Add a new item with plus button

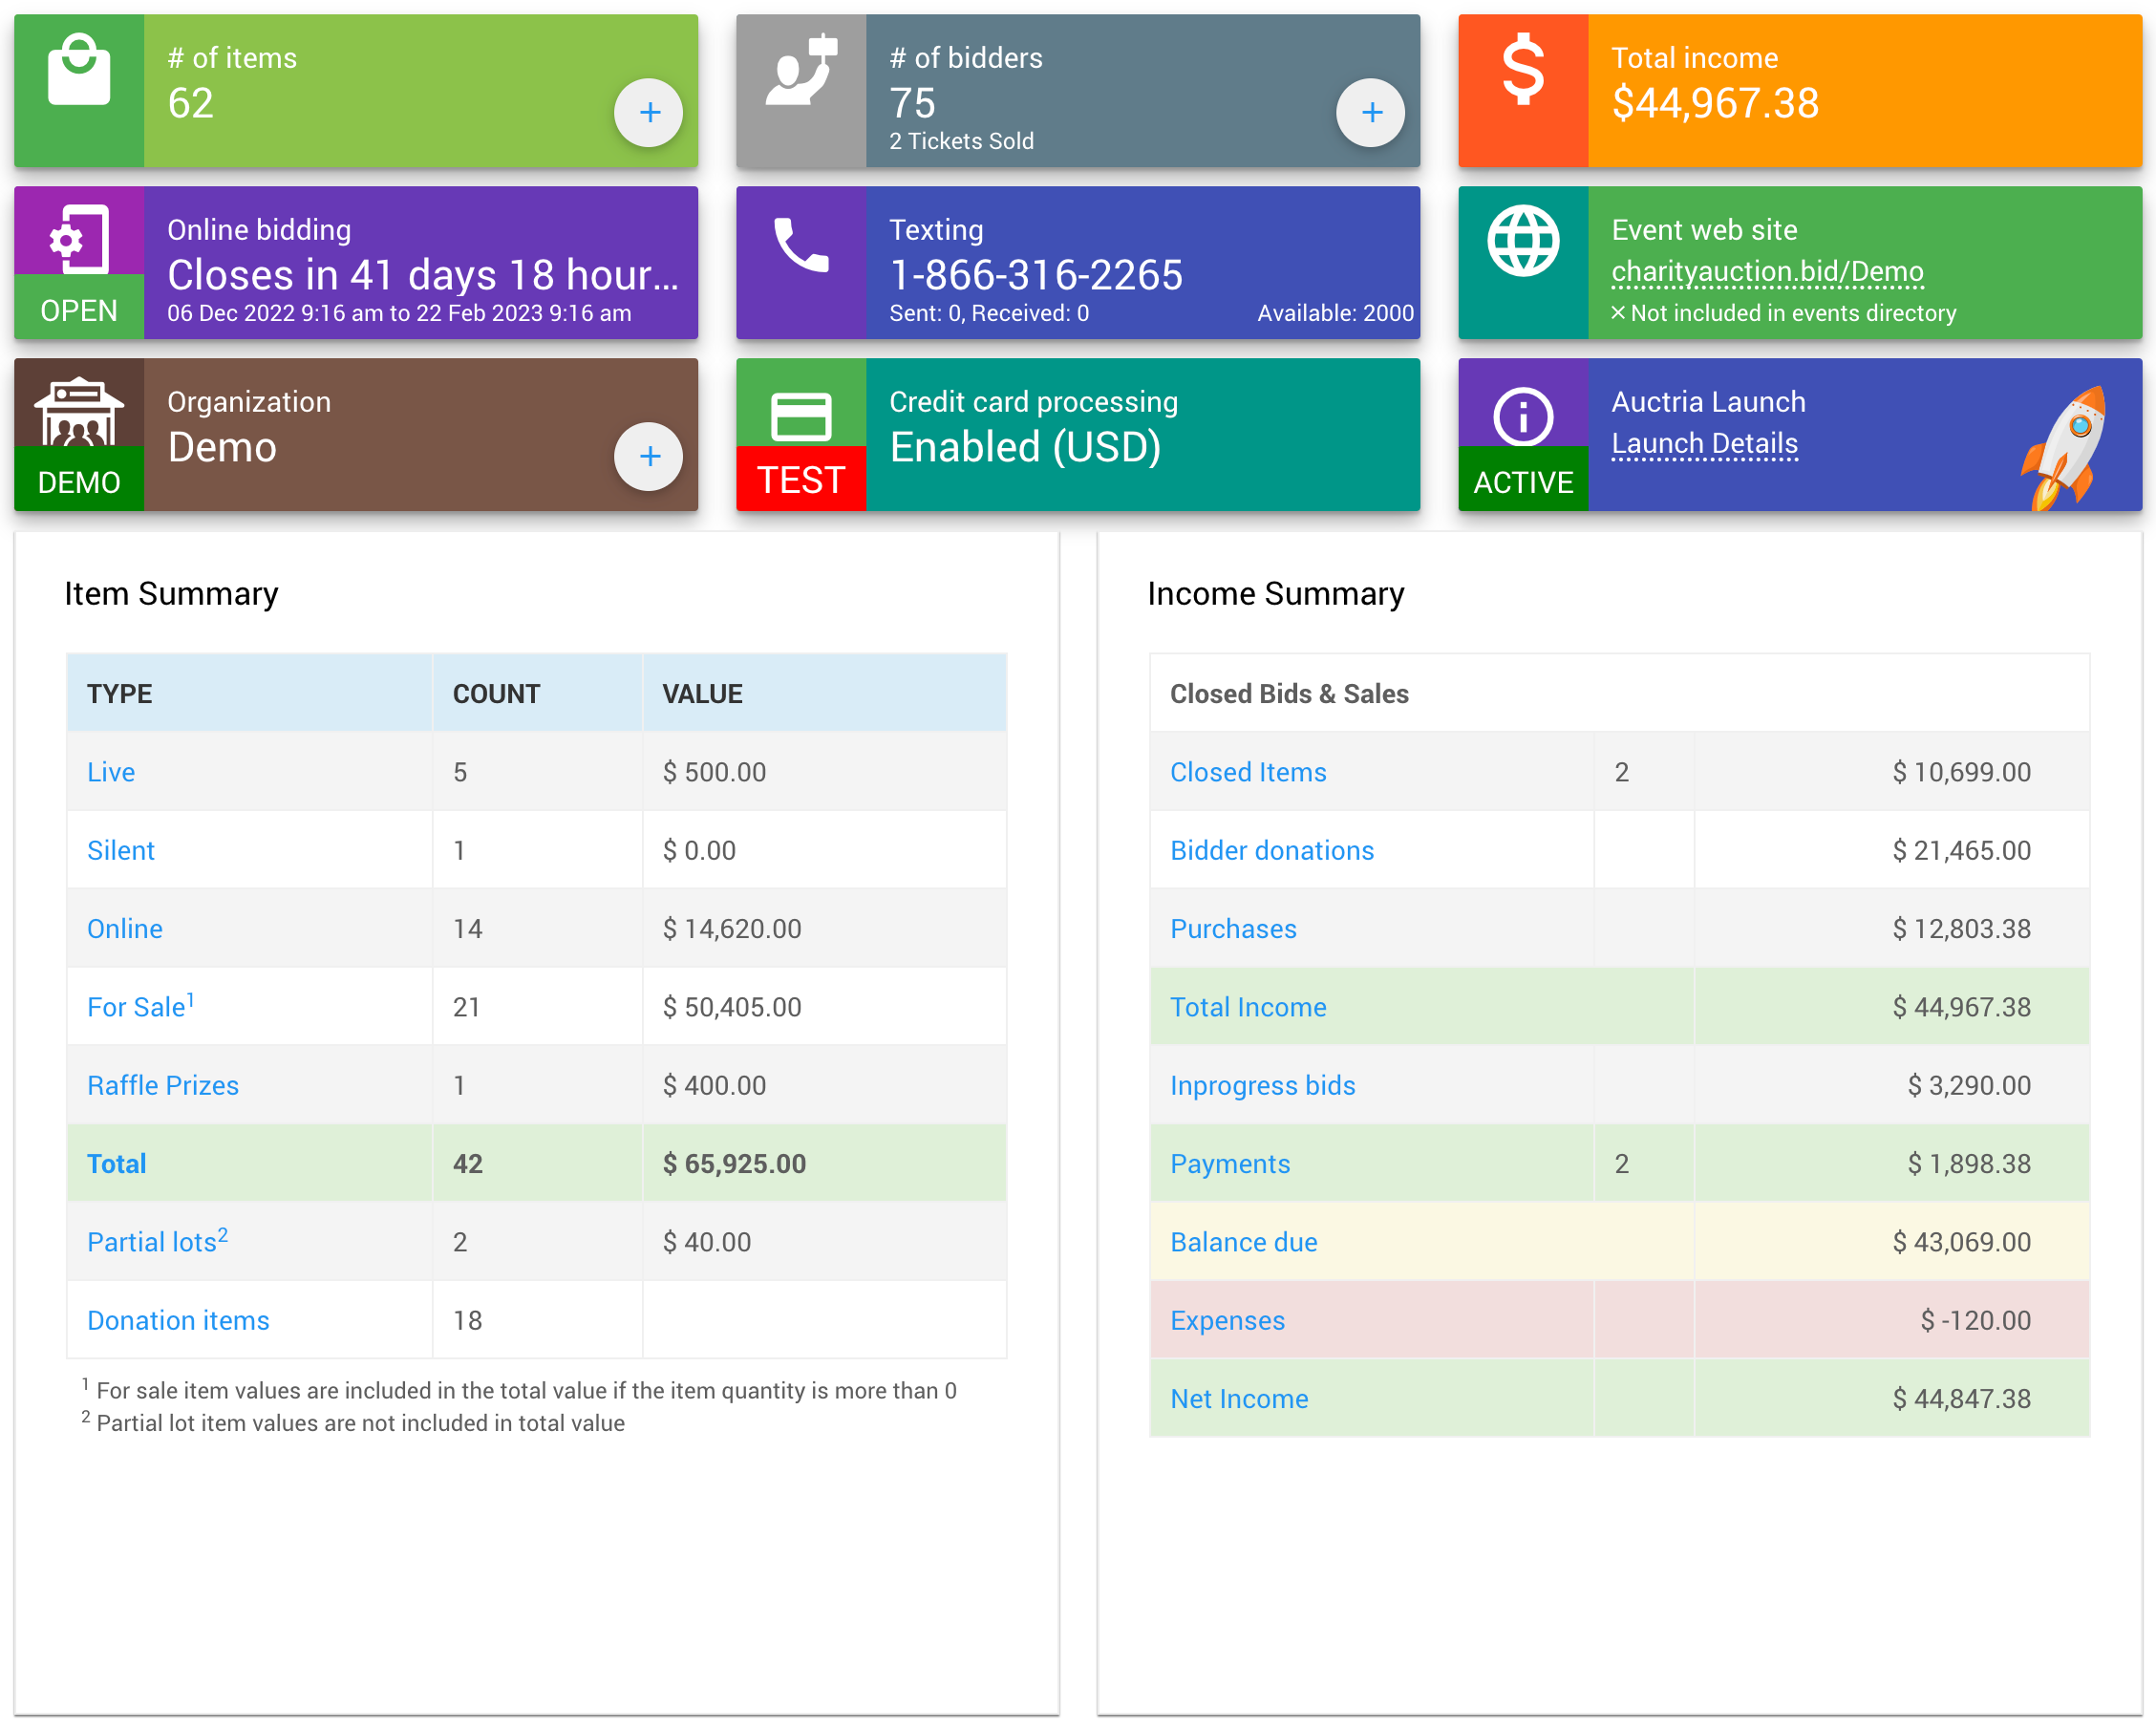tap(649, 112)
